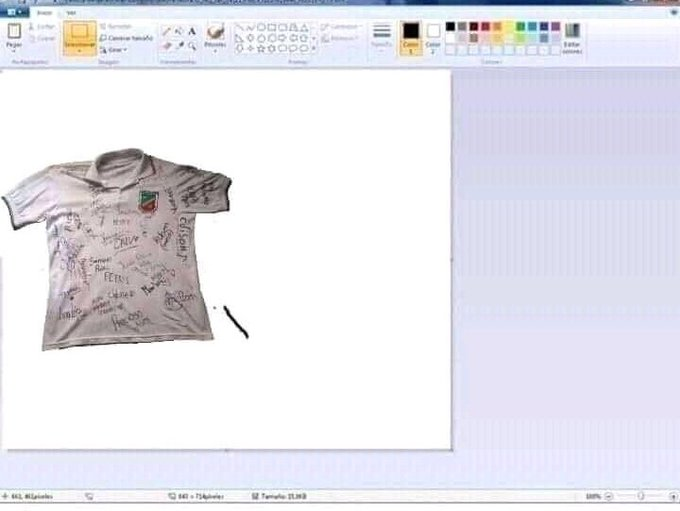Open the dropdown arrow under Pegar
The height and width of the screenshot is (511, 680).
[x=14, y=51]
